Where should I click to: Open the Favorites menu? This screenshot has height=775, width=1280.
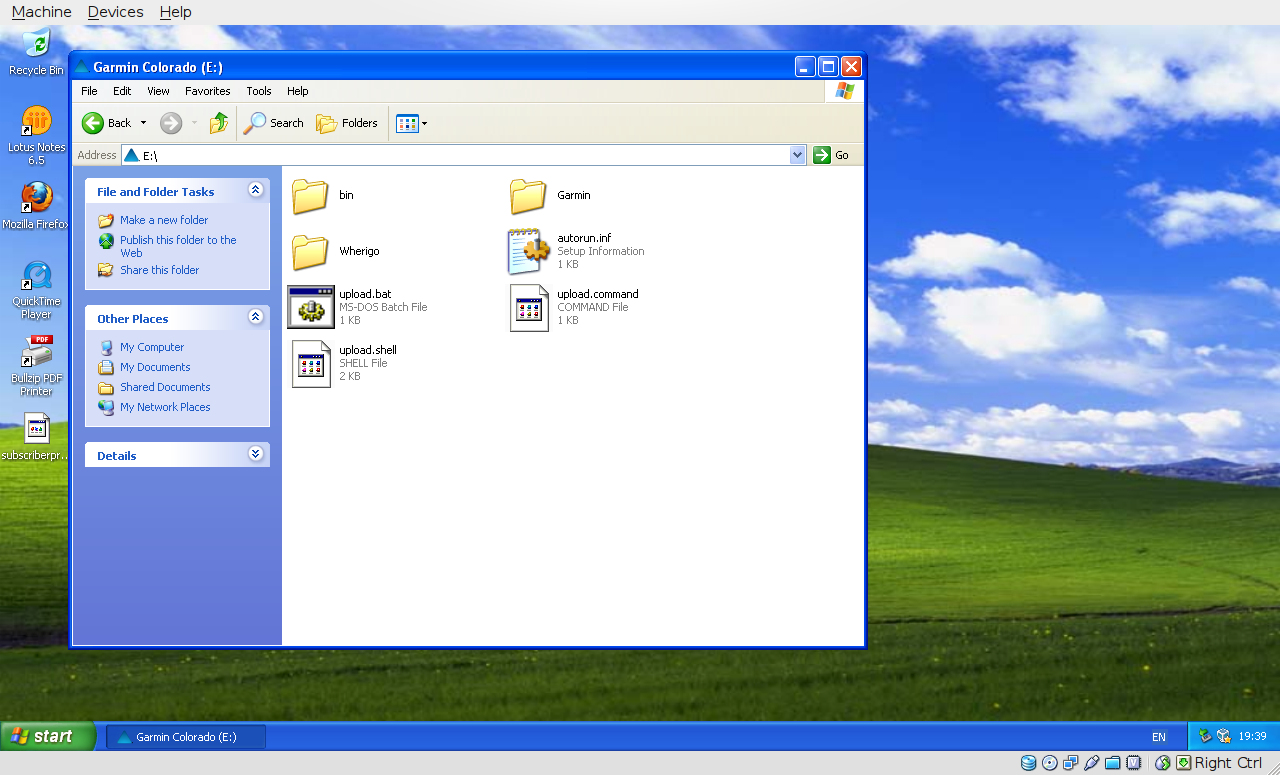(207, 91)
